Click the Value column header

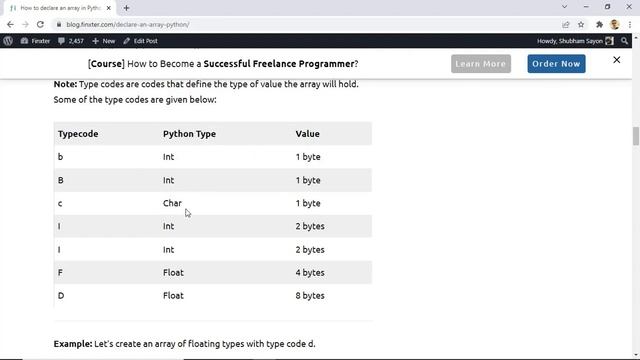tap(307, 134)
